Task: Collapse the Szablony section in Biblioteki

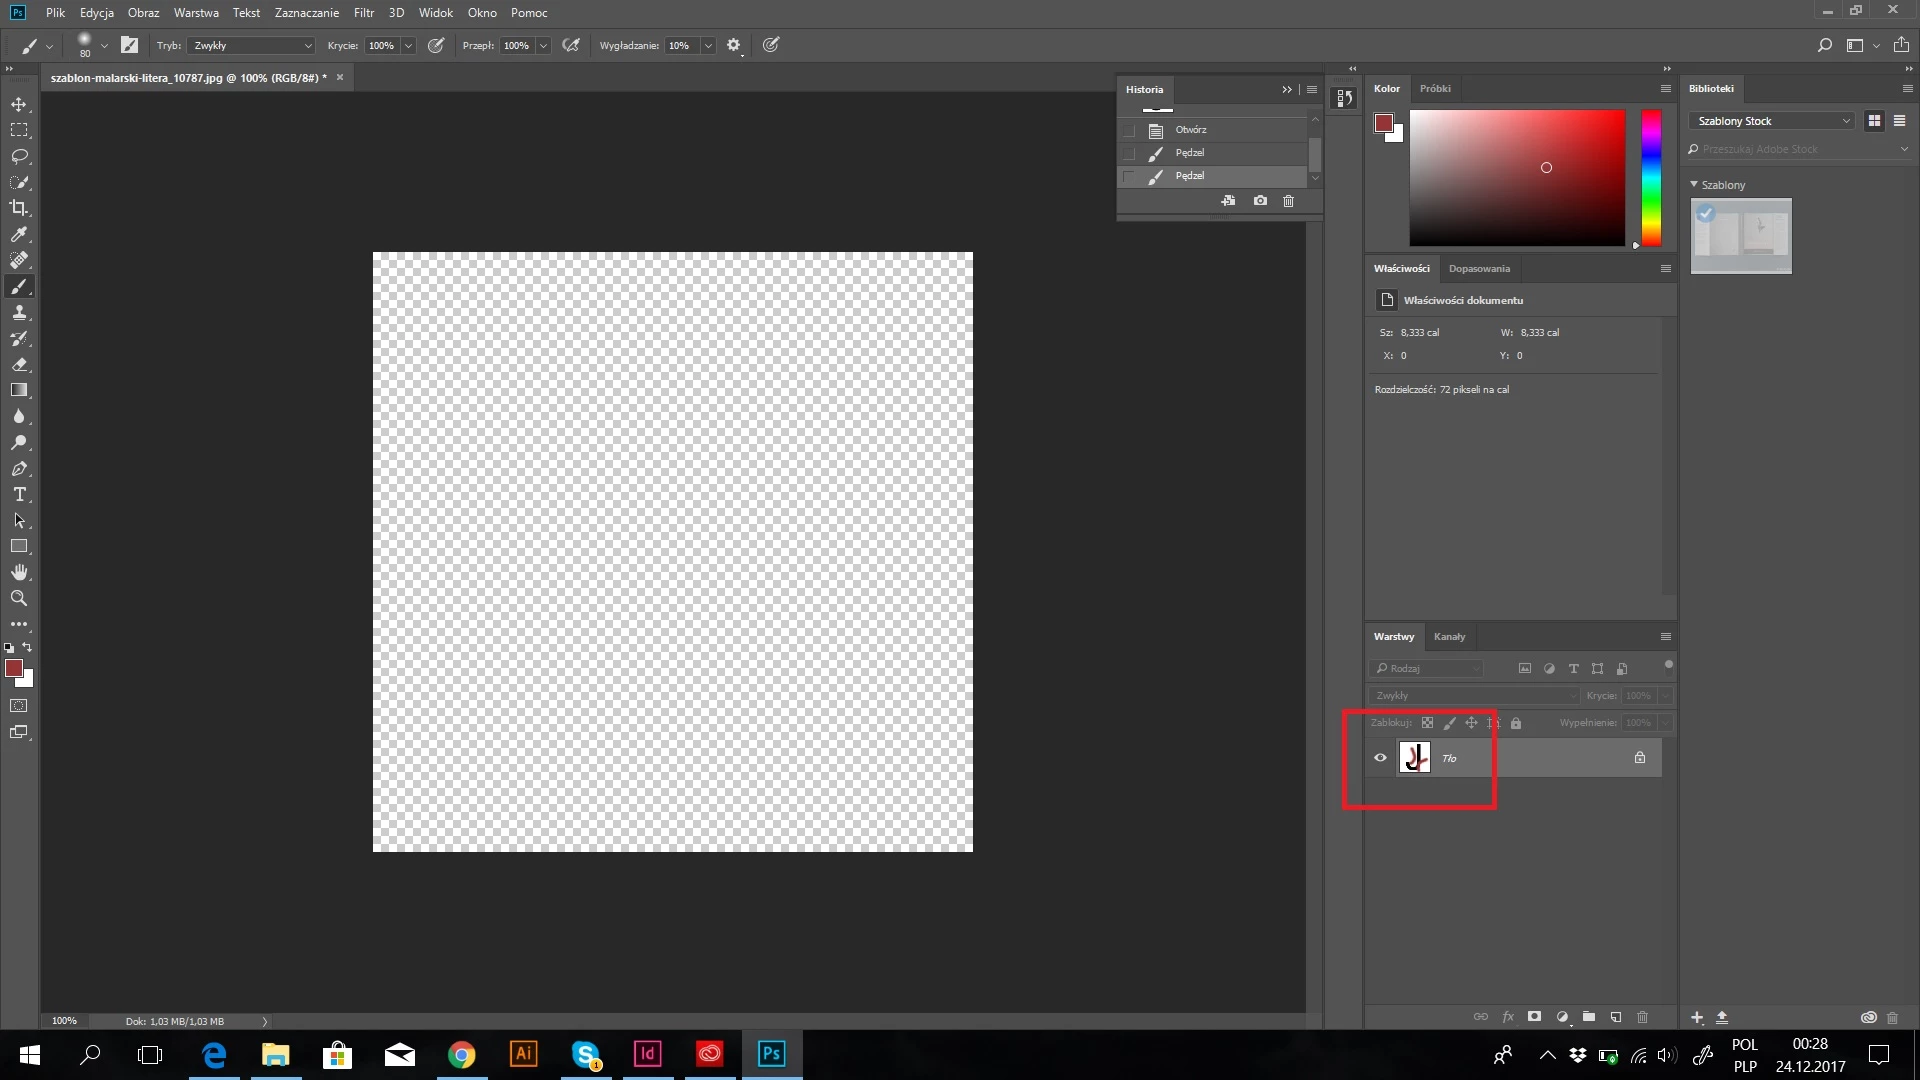Action: point(1694,185)
